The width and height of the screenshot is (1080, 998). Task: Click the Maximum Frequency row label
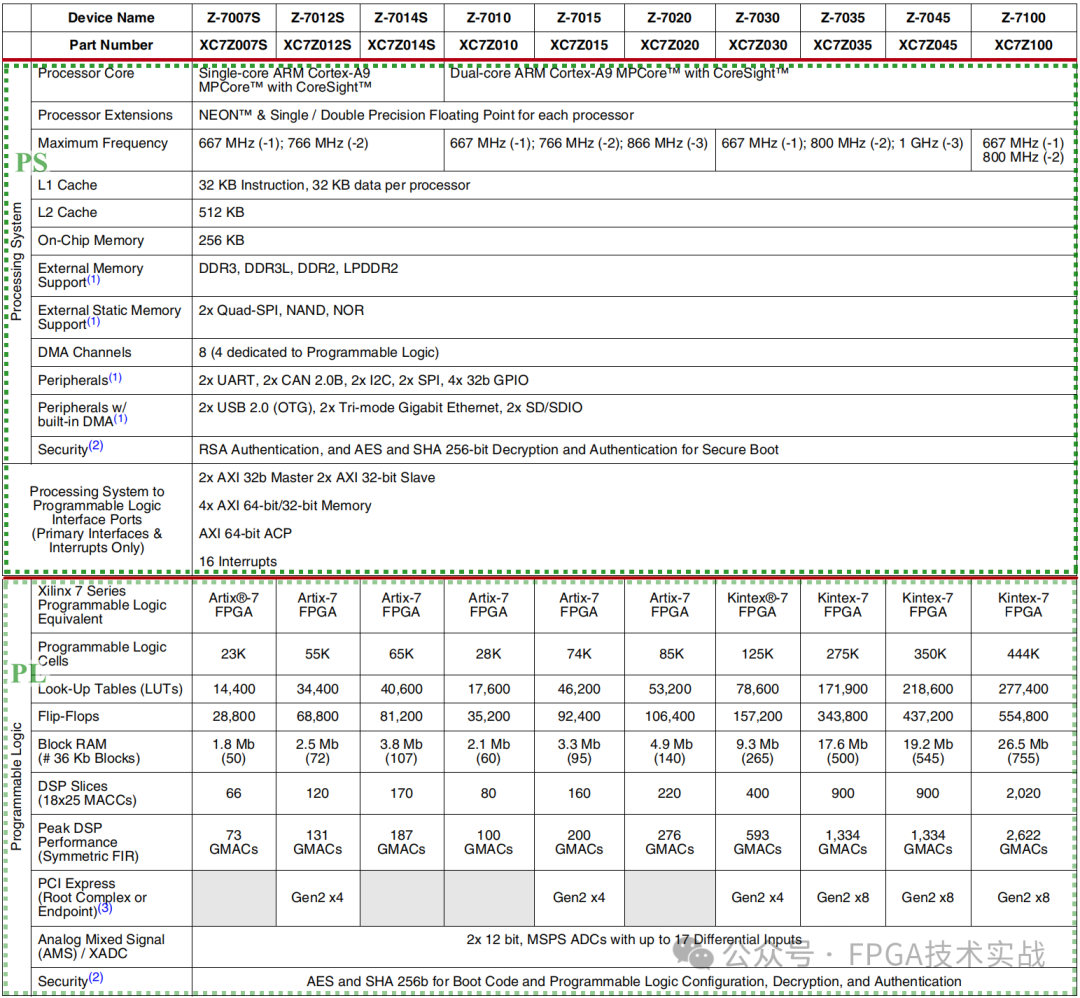(x=103, y=143)
